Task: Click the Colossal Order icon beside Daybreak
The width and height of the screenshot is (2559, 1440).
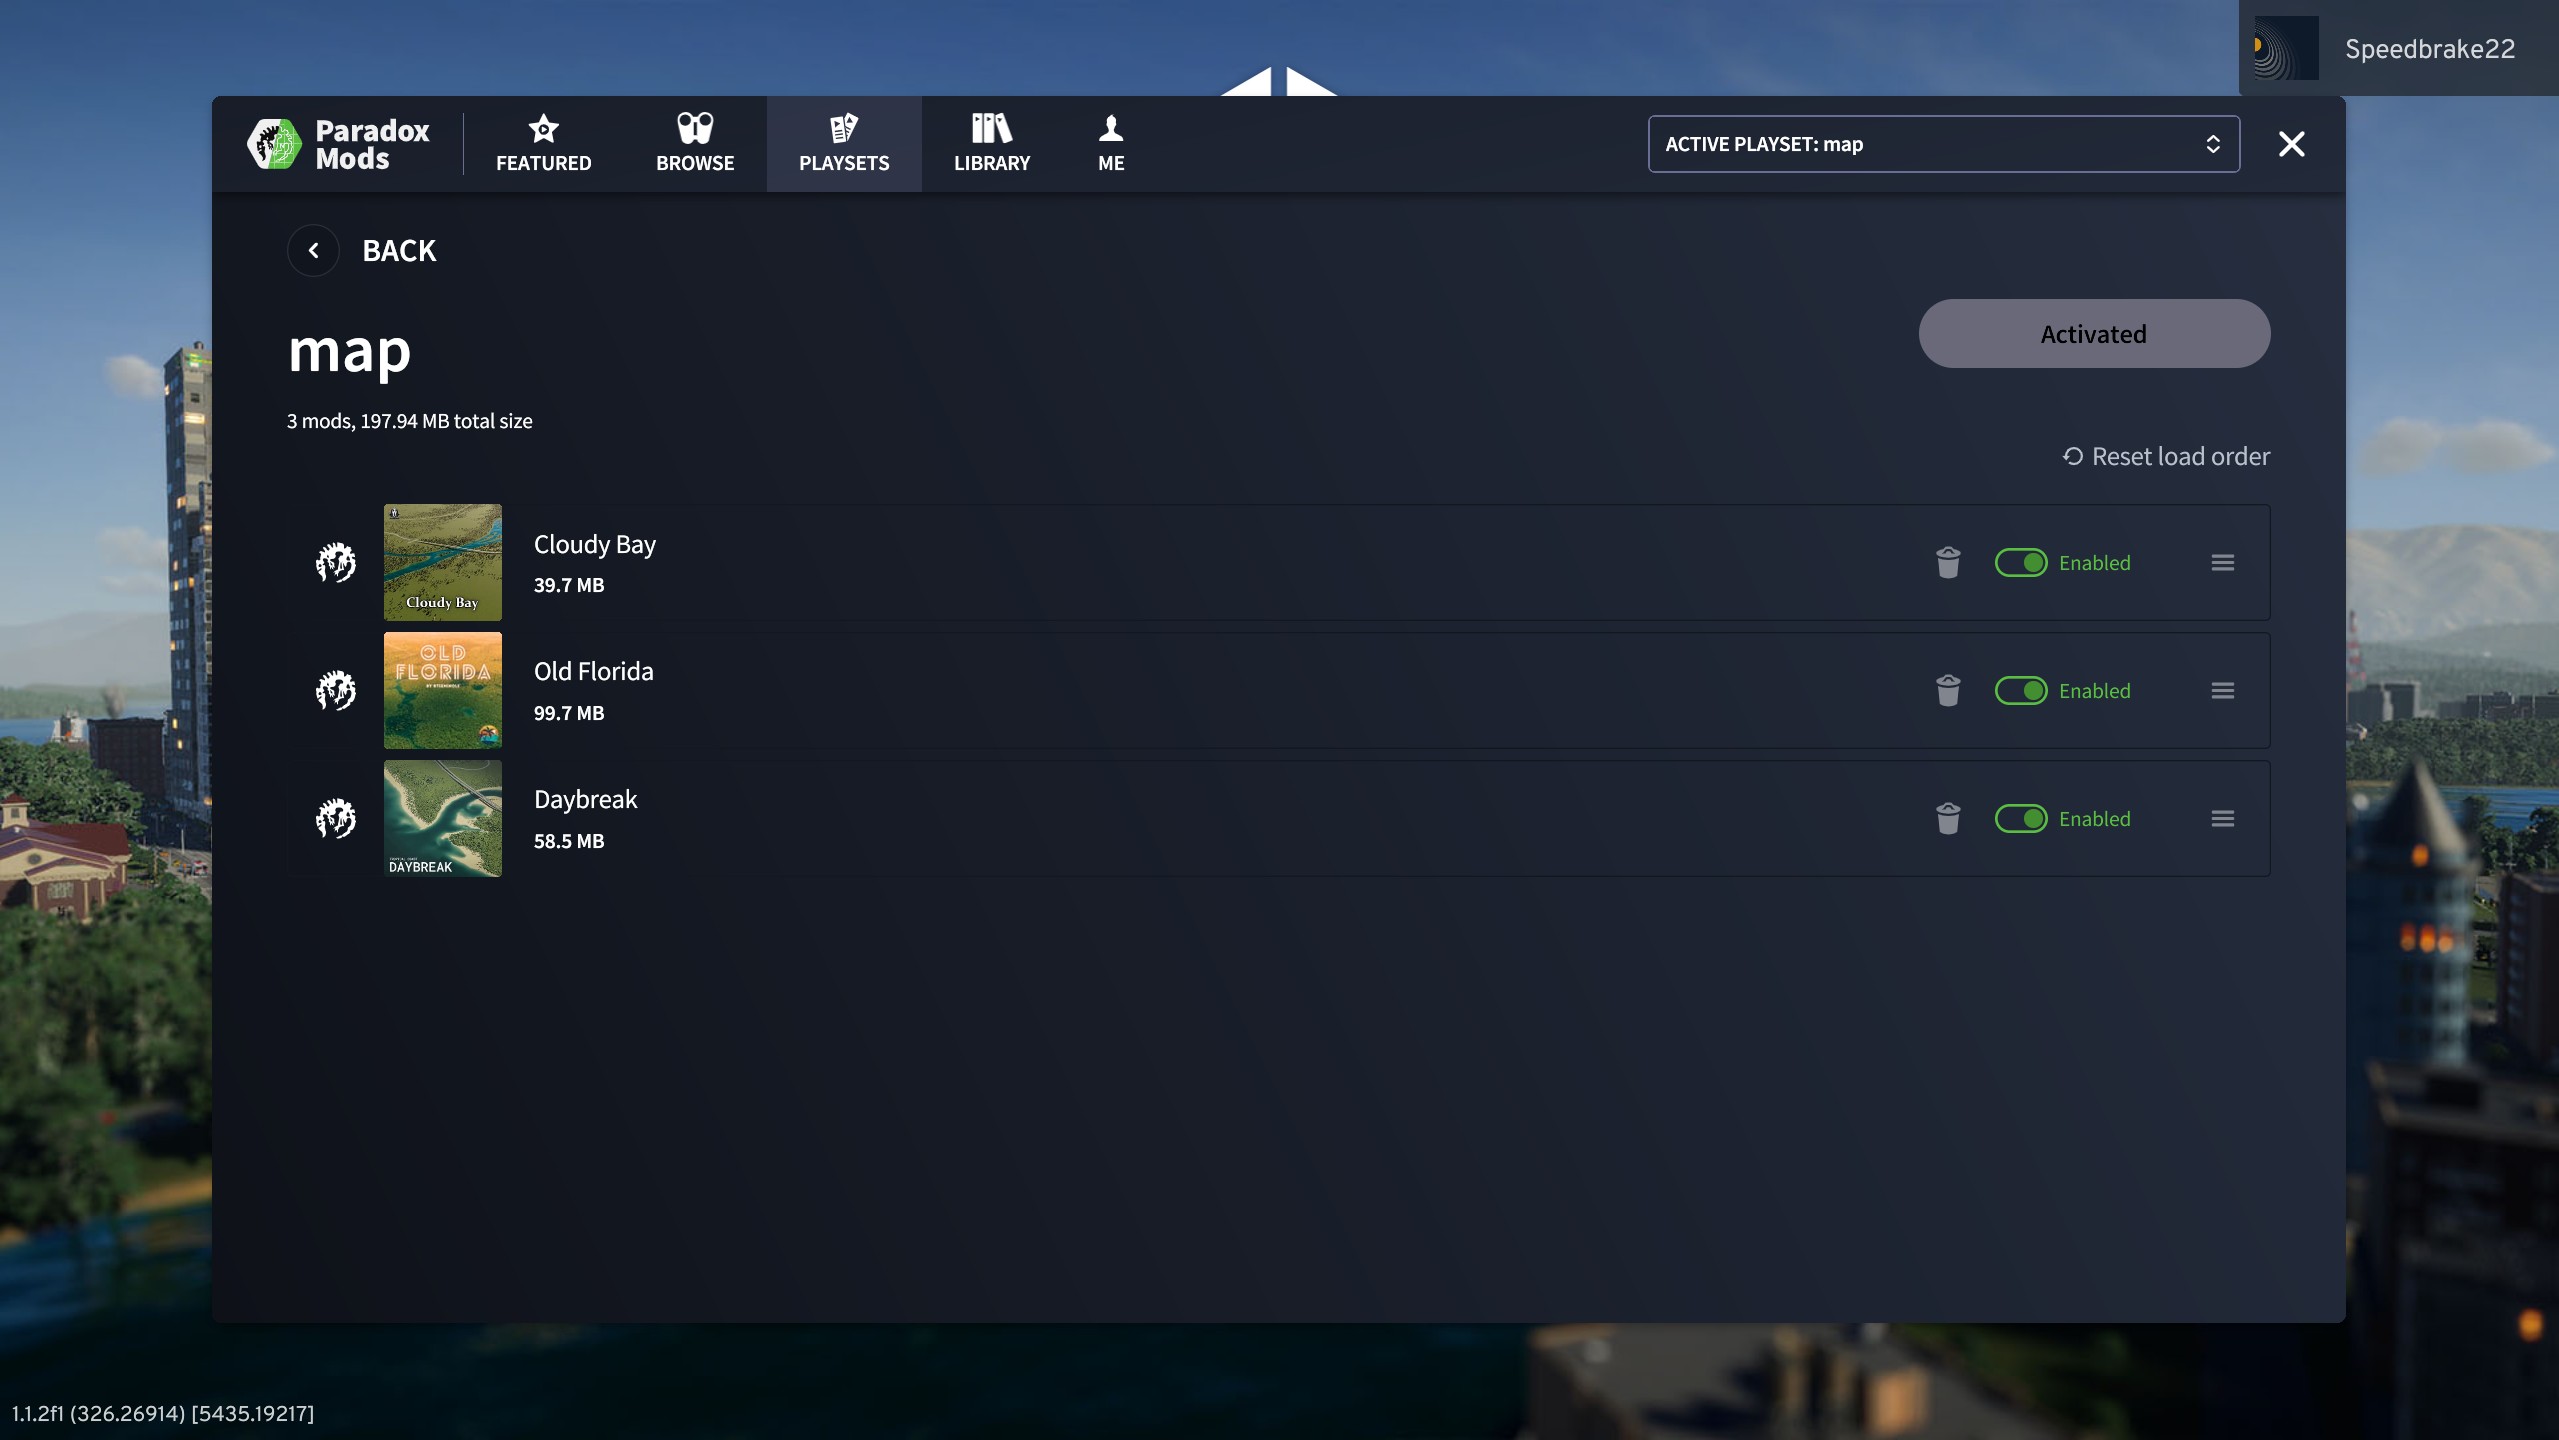Action: tap(336, 818)
